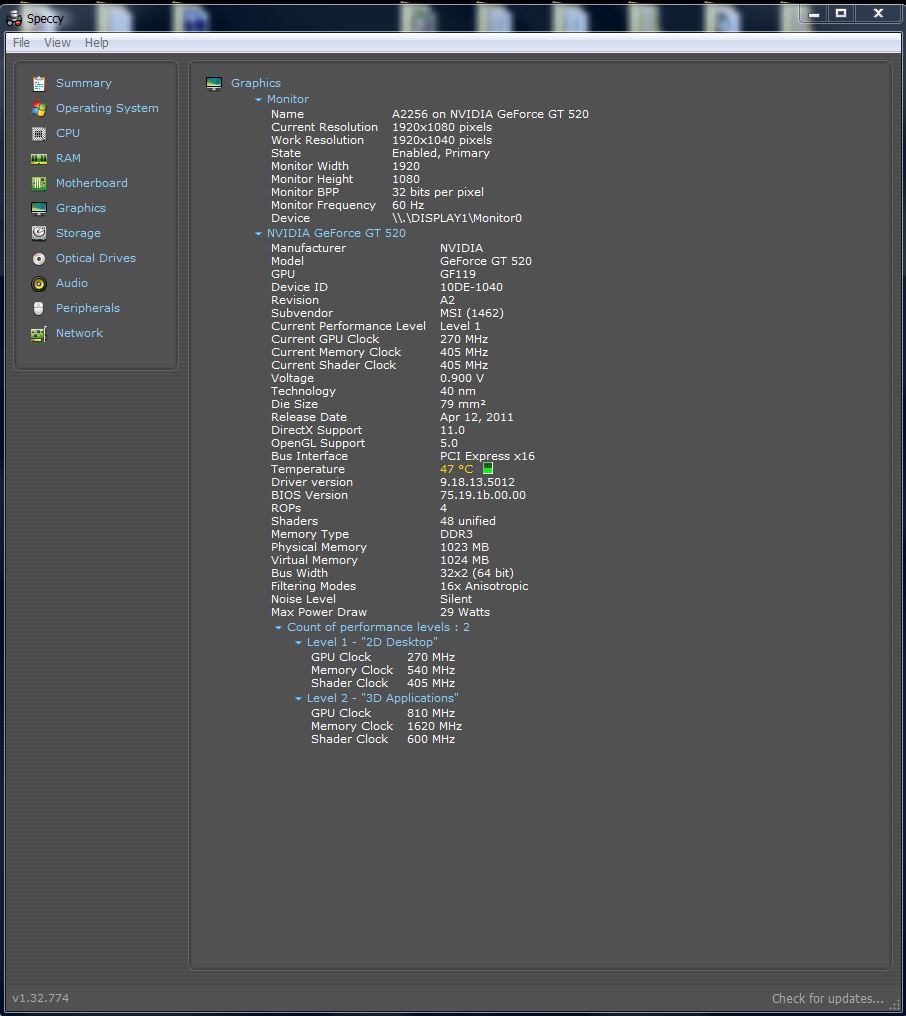Click the monitor name A2256 on NVIDIA value
This screenshot has height=1016, width=906.
click(490, 114)
